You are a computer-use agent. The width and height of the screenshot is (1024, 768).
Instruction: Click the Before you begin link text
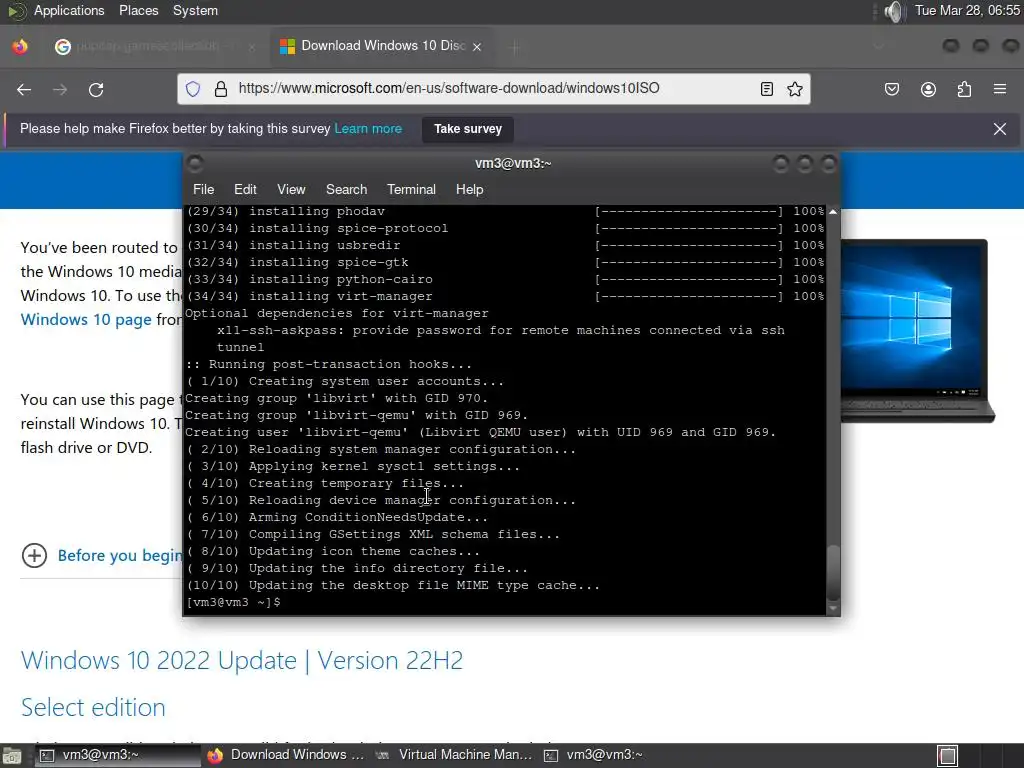tap(120, 556)
